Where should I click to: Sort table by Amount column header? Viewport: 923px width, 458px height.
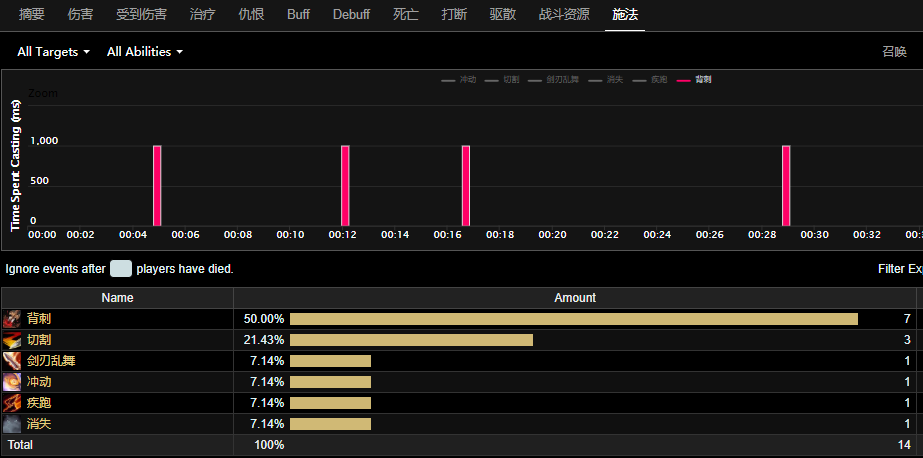574,298
